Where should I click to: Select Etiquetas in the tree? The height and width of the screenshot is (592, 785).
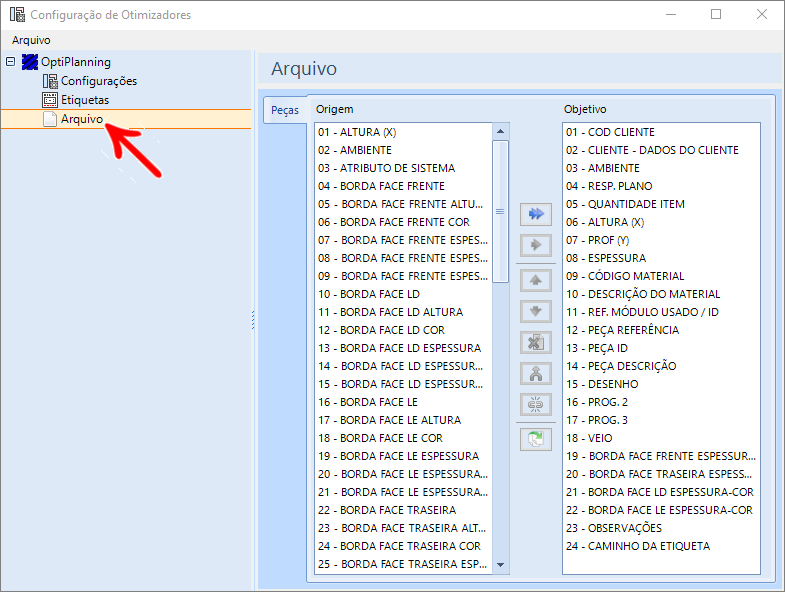click(85, 100)
